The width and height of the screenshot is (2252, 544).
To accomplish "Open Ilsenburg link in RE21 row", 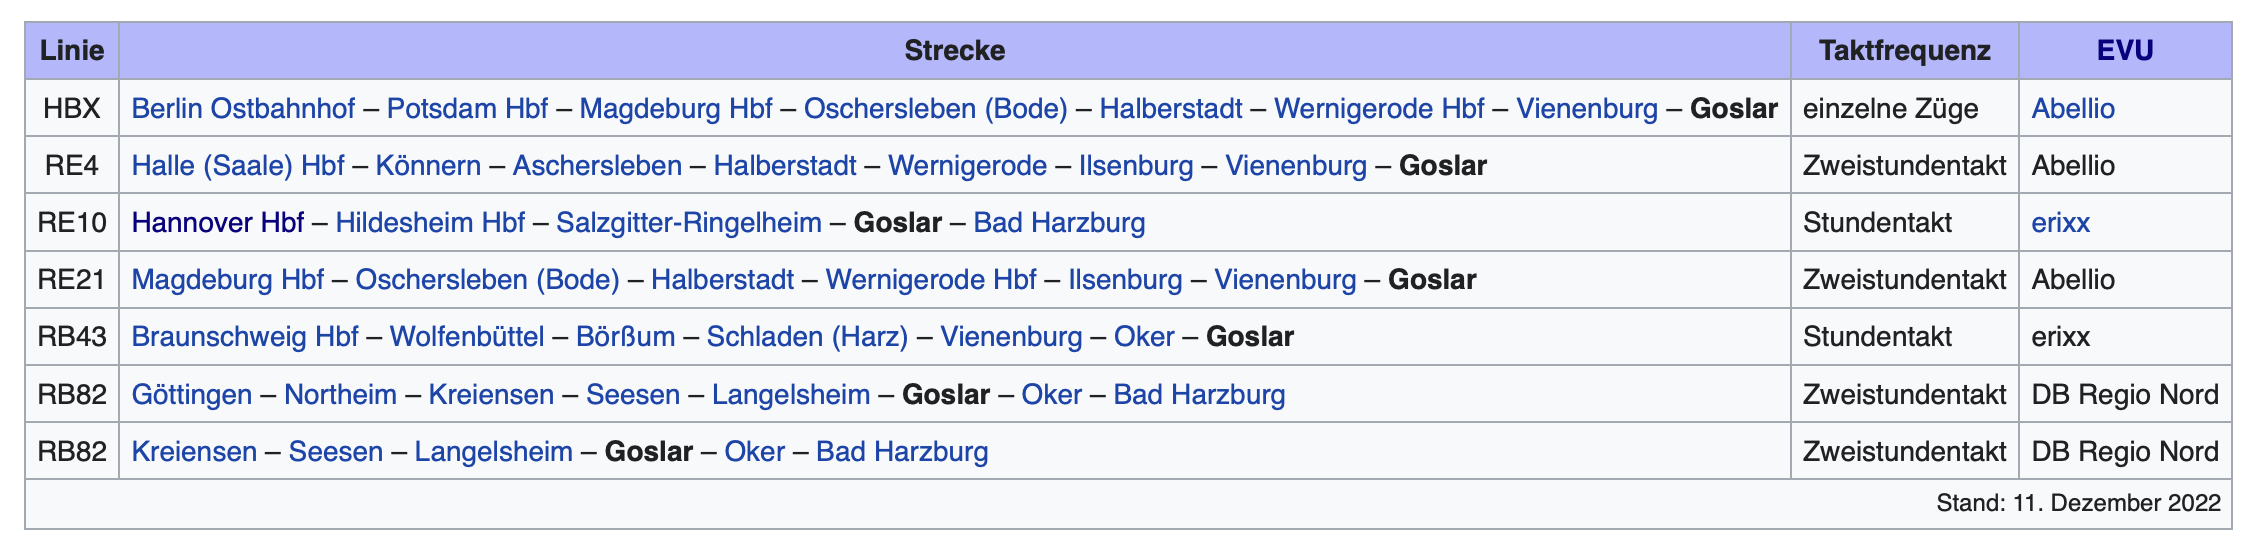I will (1125, 279).
